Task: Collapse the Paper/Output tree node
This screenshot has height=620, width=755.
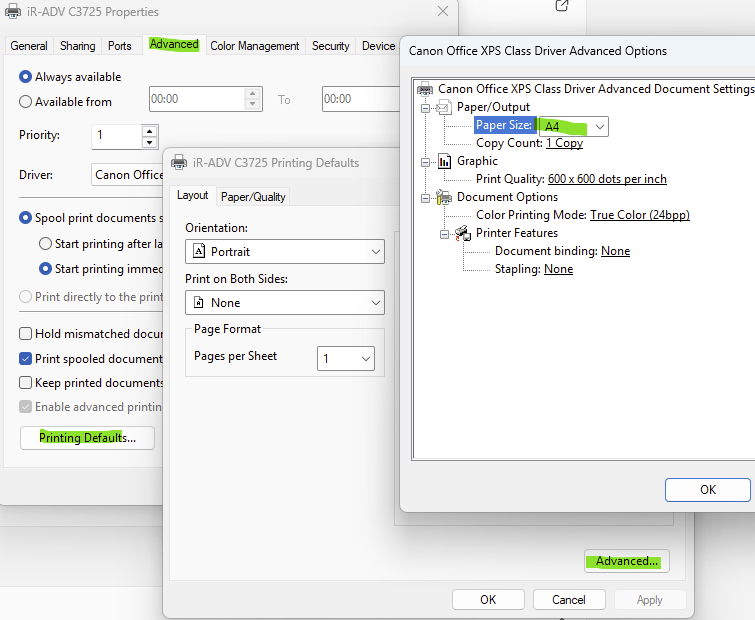Action: tap(425, 108)
